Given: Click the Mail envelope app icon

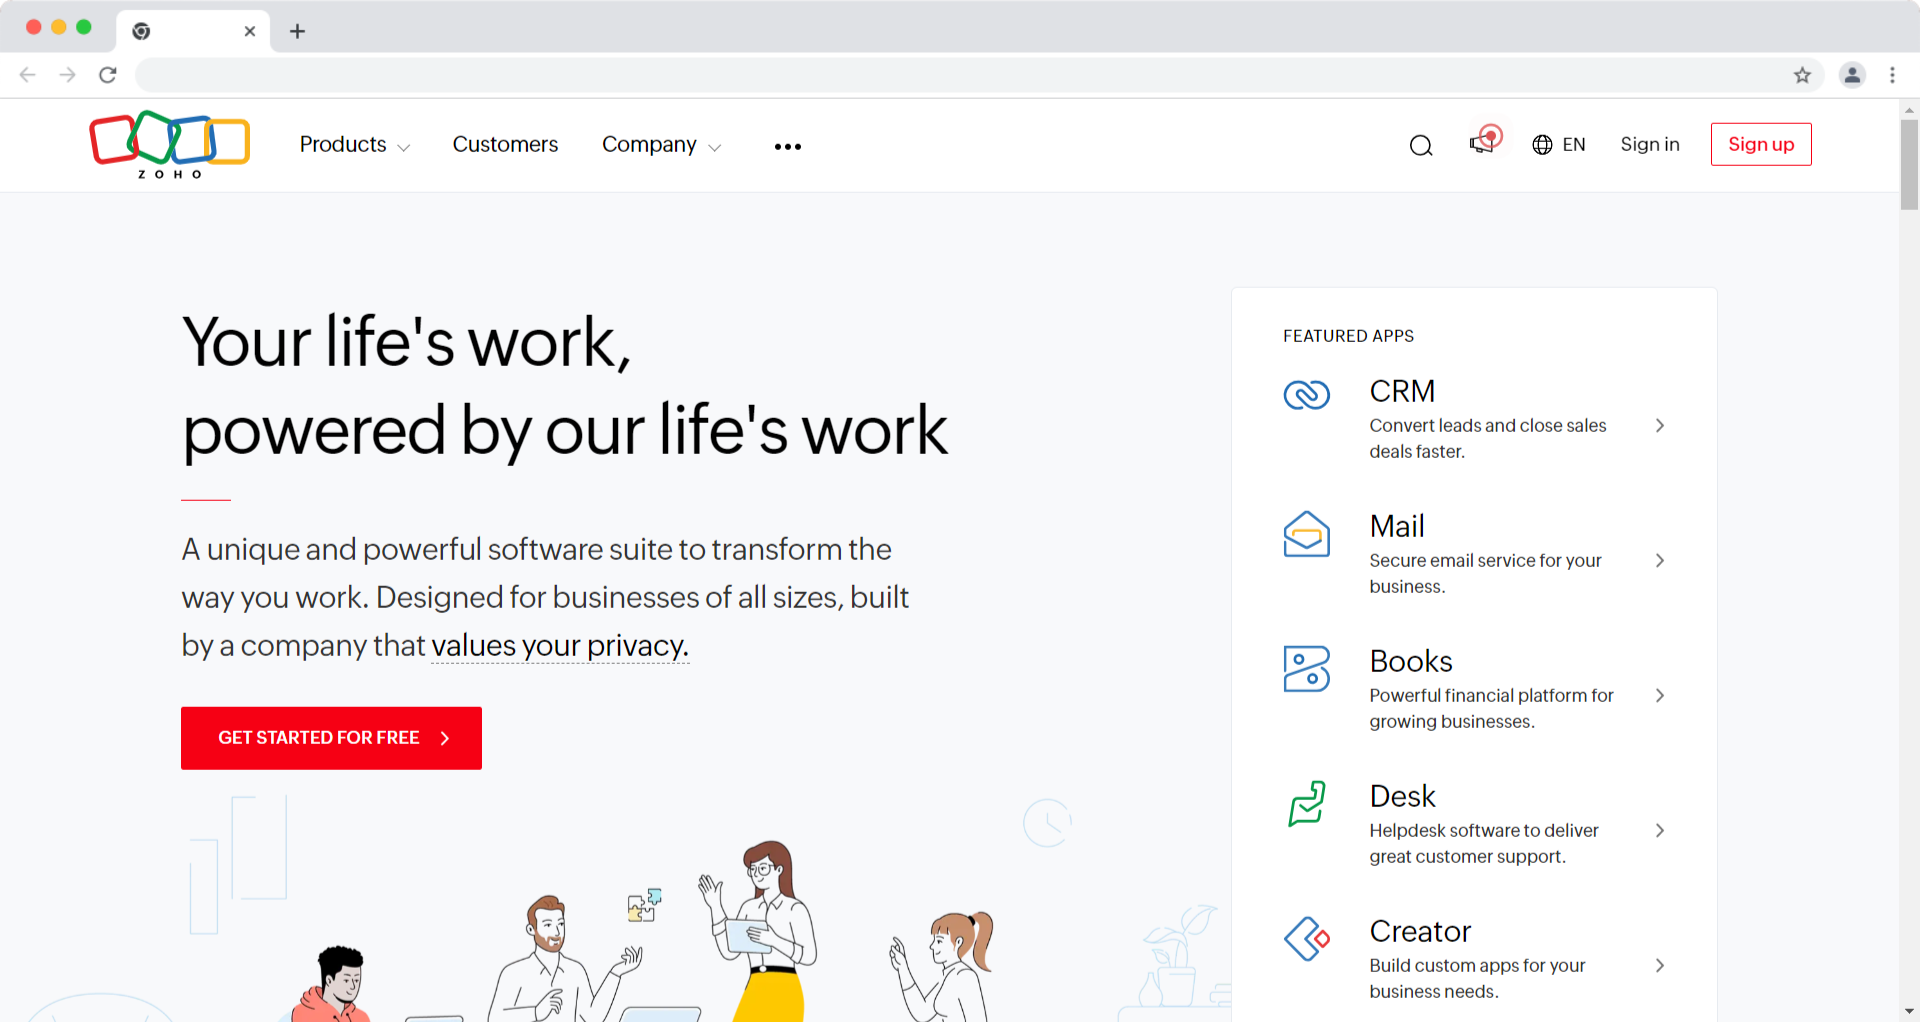Looking at the screenshot, I should [x=1307, y=534].
